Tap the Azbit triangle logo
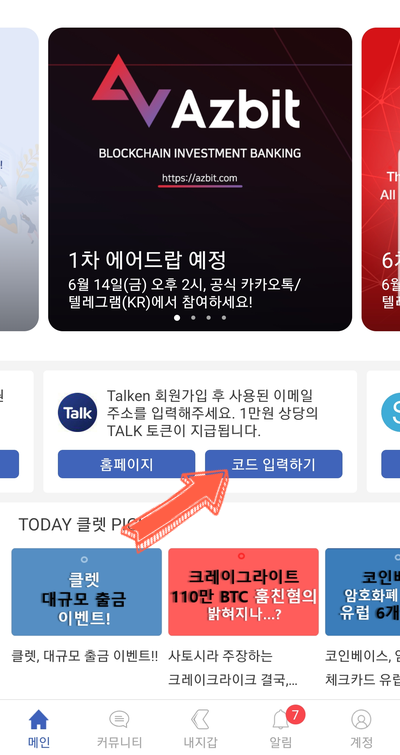This screenshot has width=400, height=755. 131,91
